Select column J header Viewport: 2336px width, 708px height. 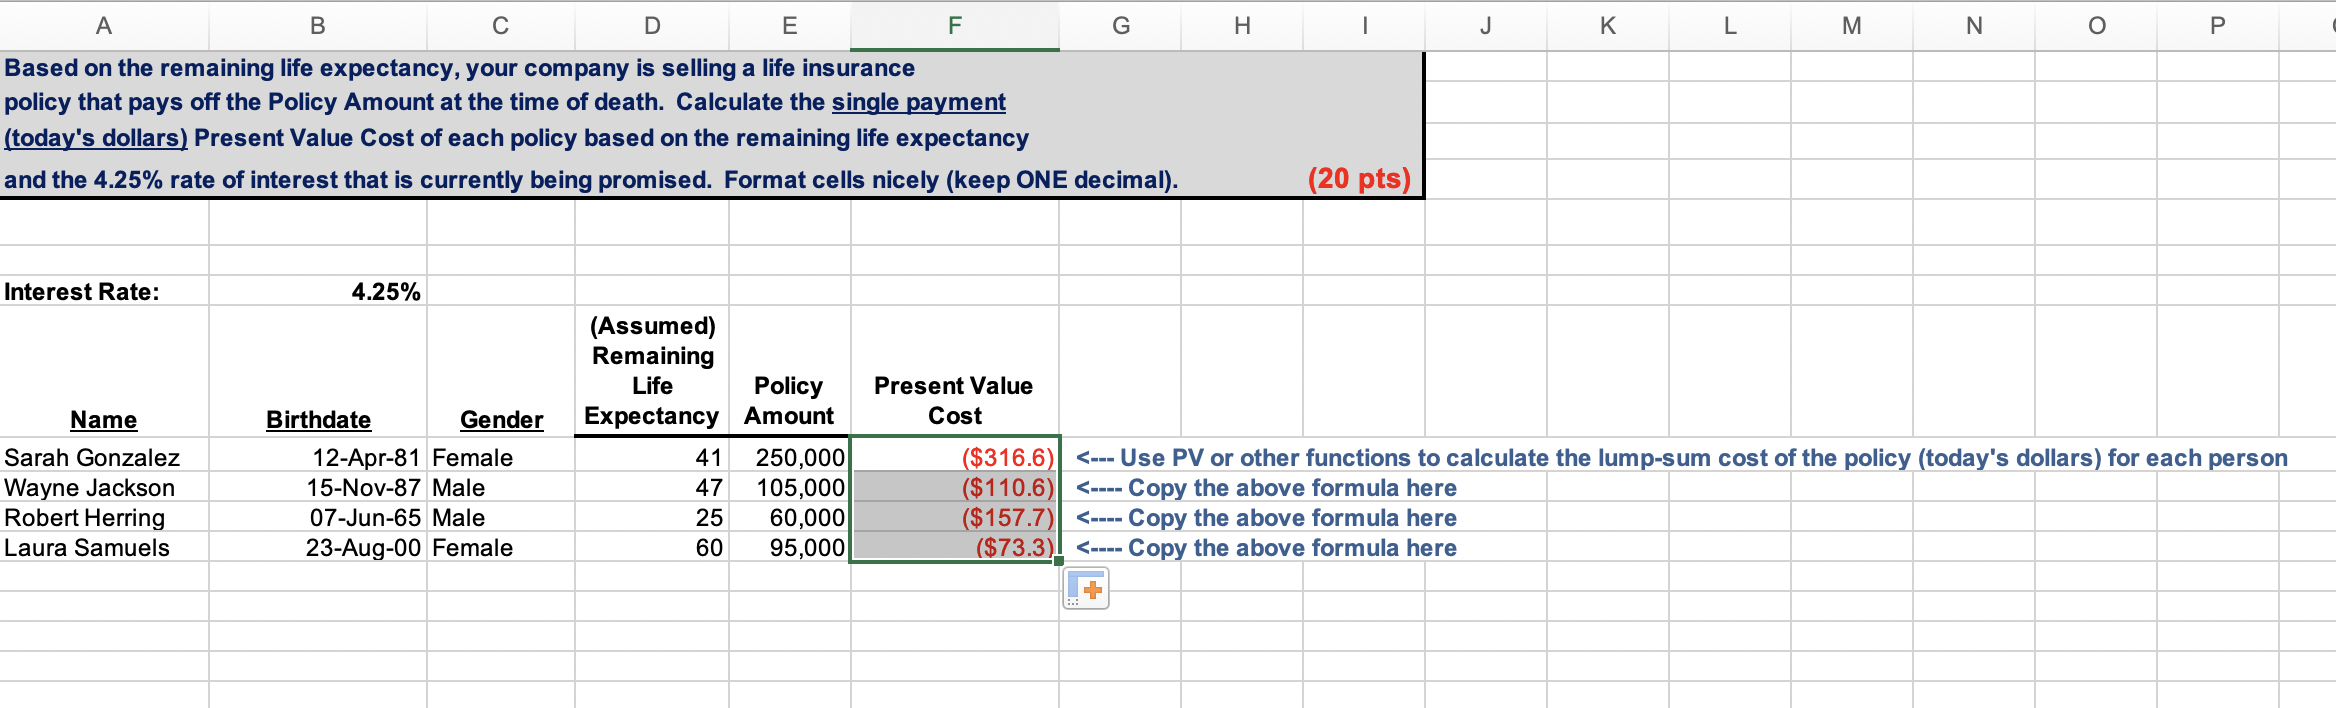click(1486, 26)
